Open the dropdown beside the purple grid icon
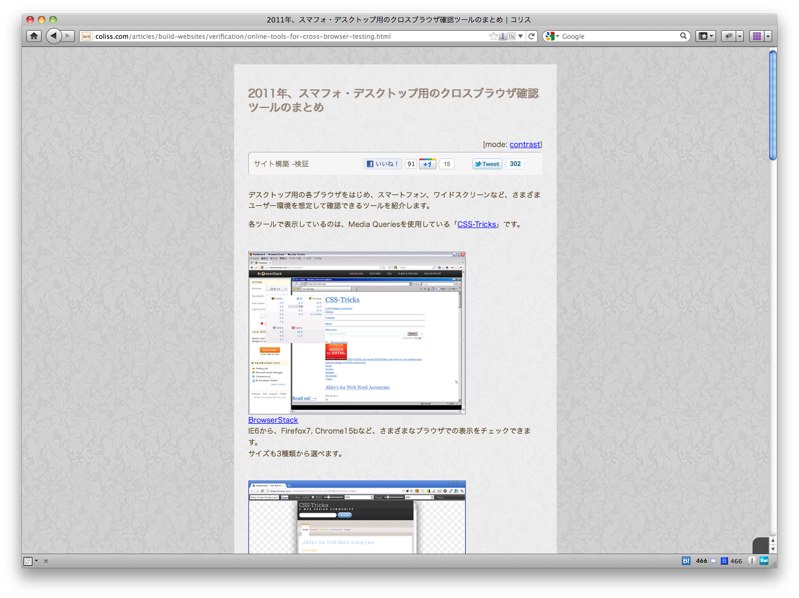This screenshot has width=799, height=598. (768, 36)
